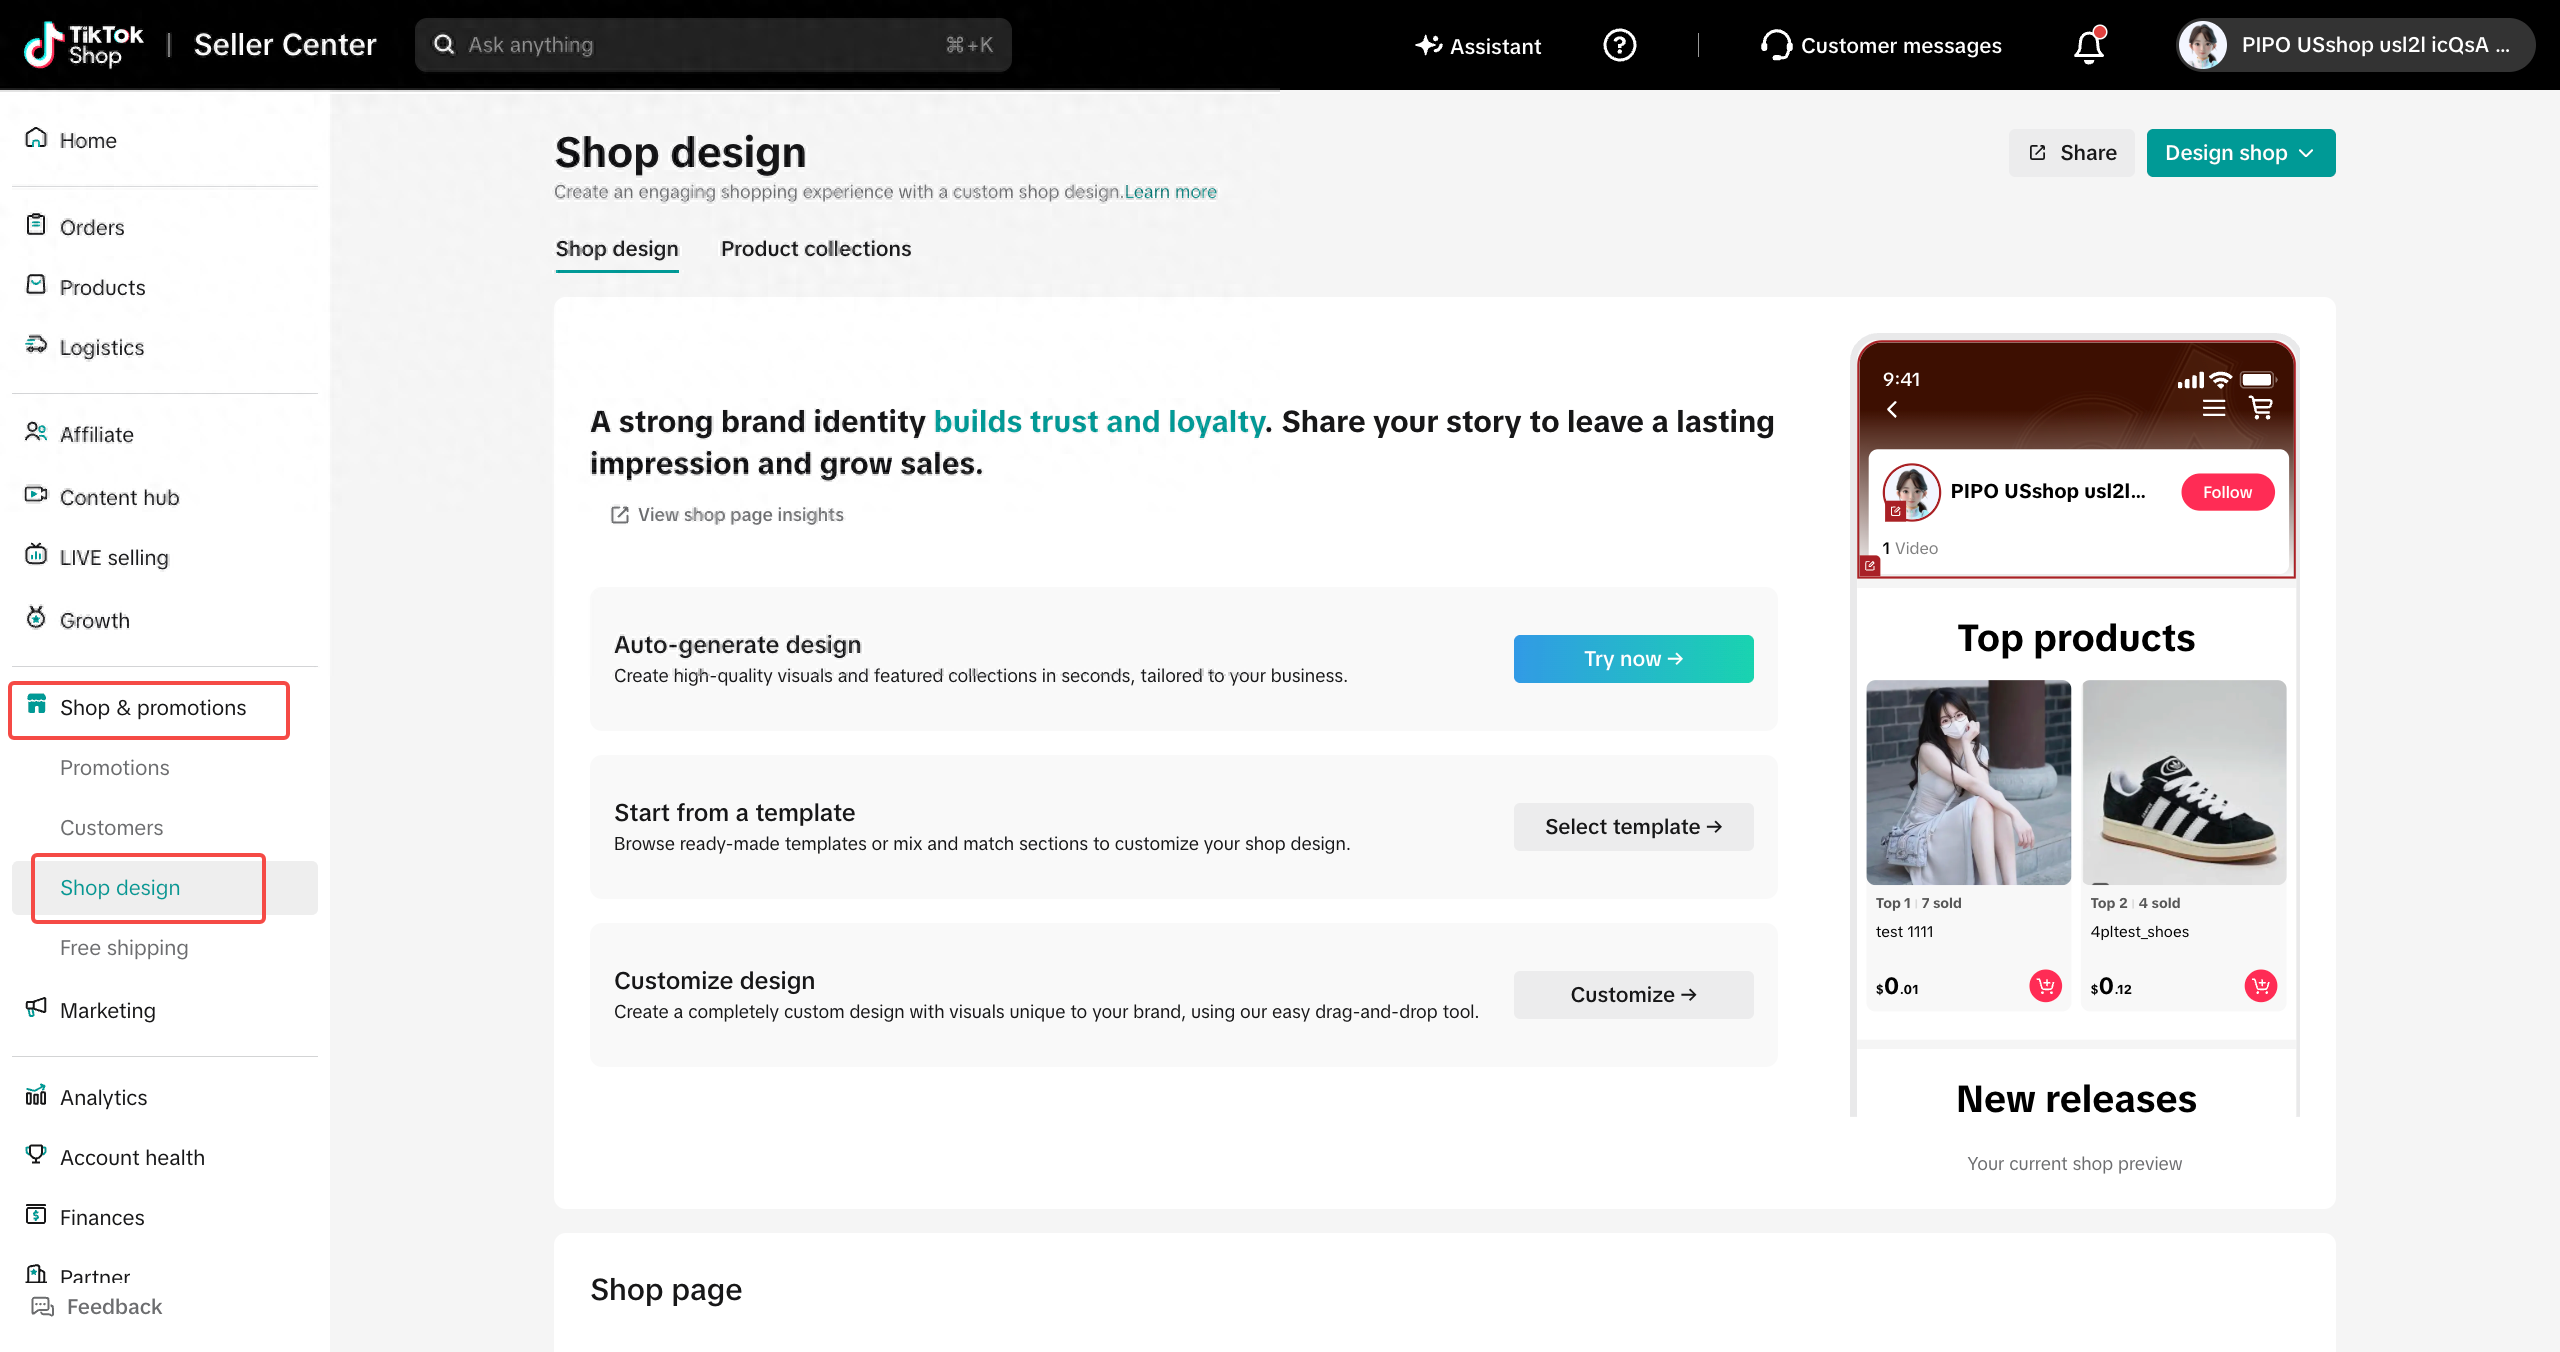Click the edit icon at banner corner
The height and width of the screenshot is (1352, 2560).
pyautogui.click(x=1869, y=566)
